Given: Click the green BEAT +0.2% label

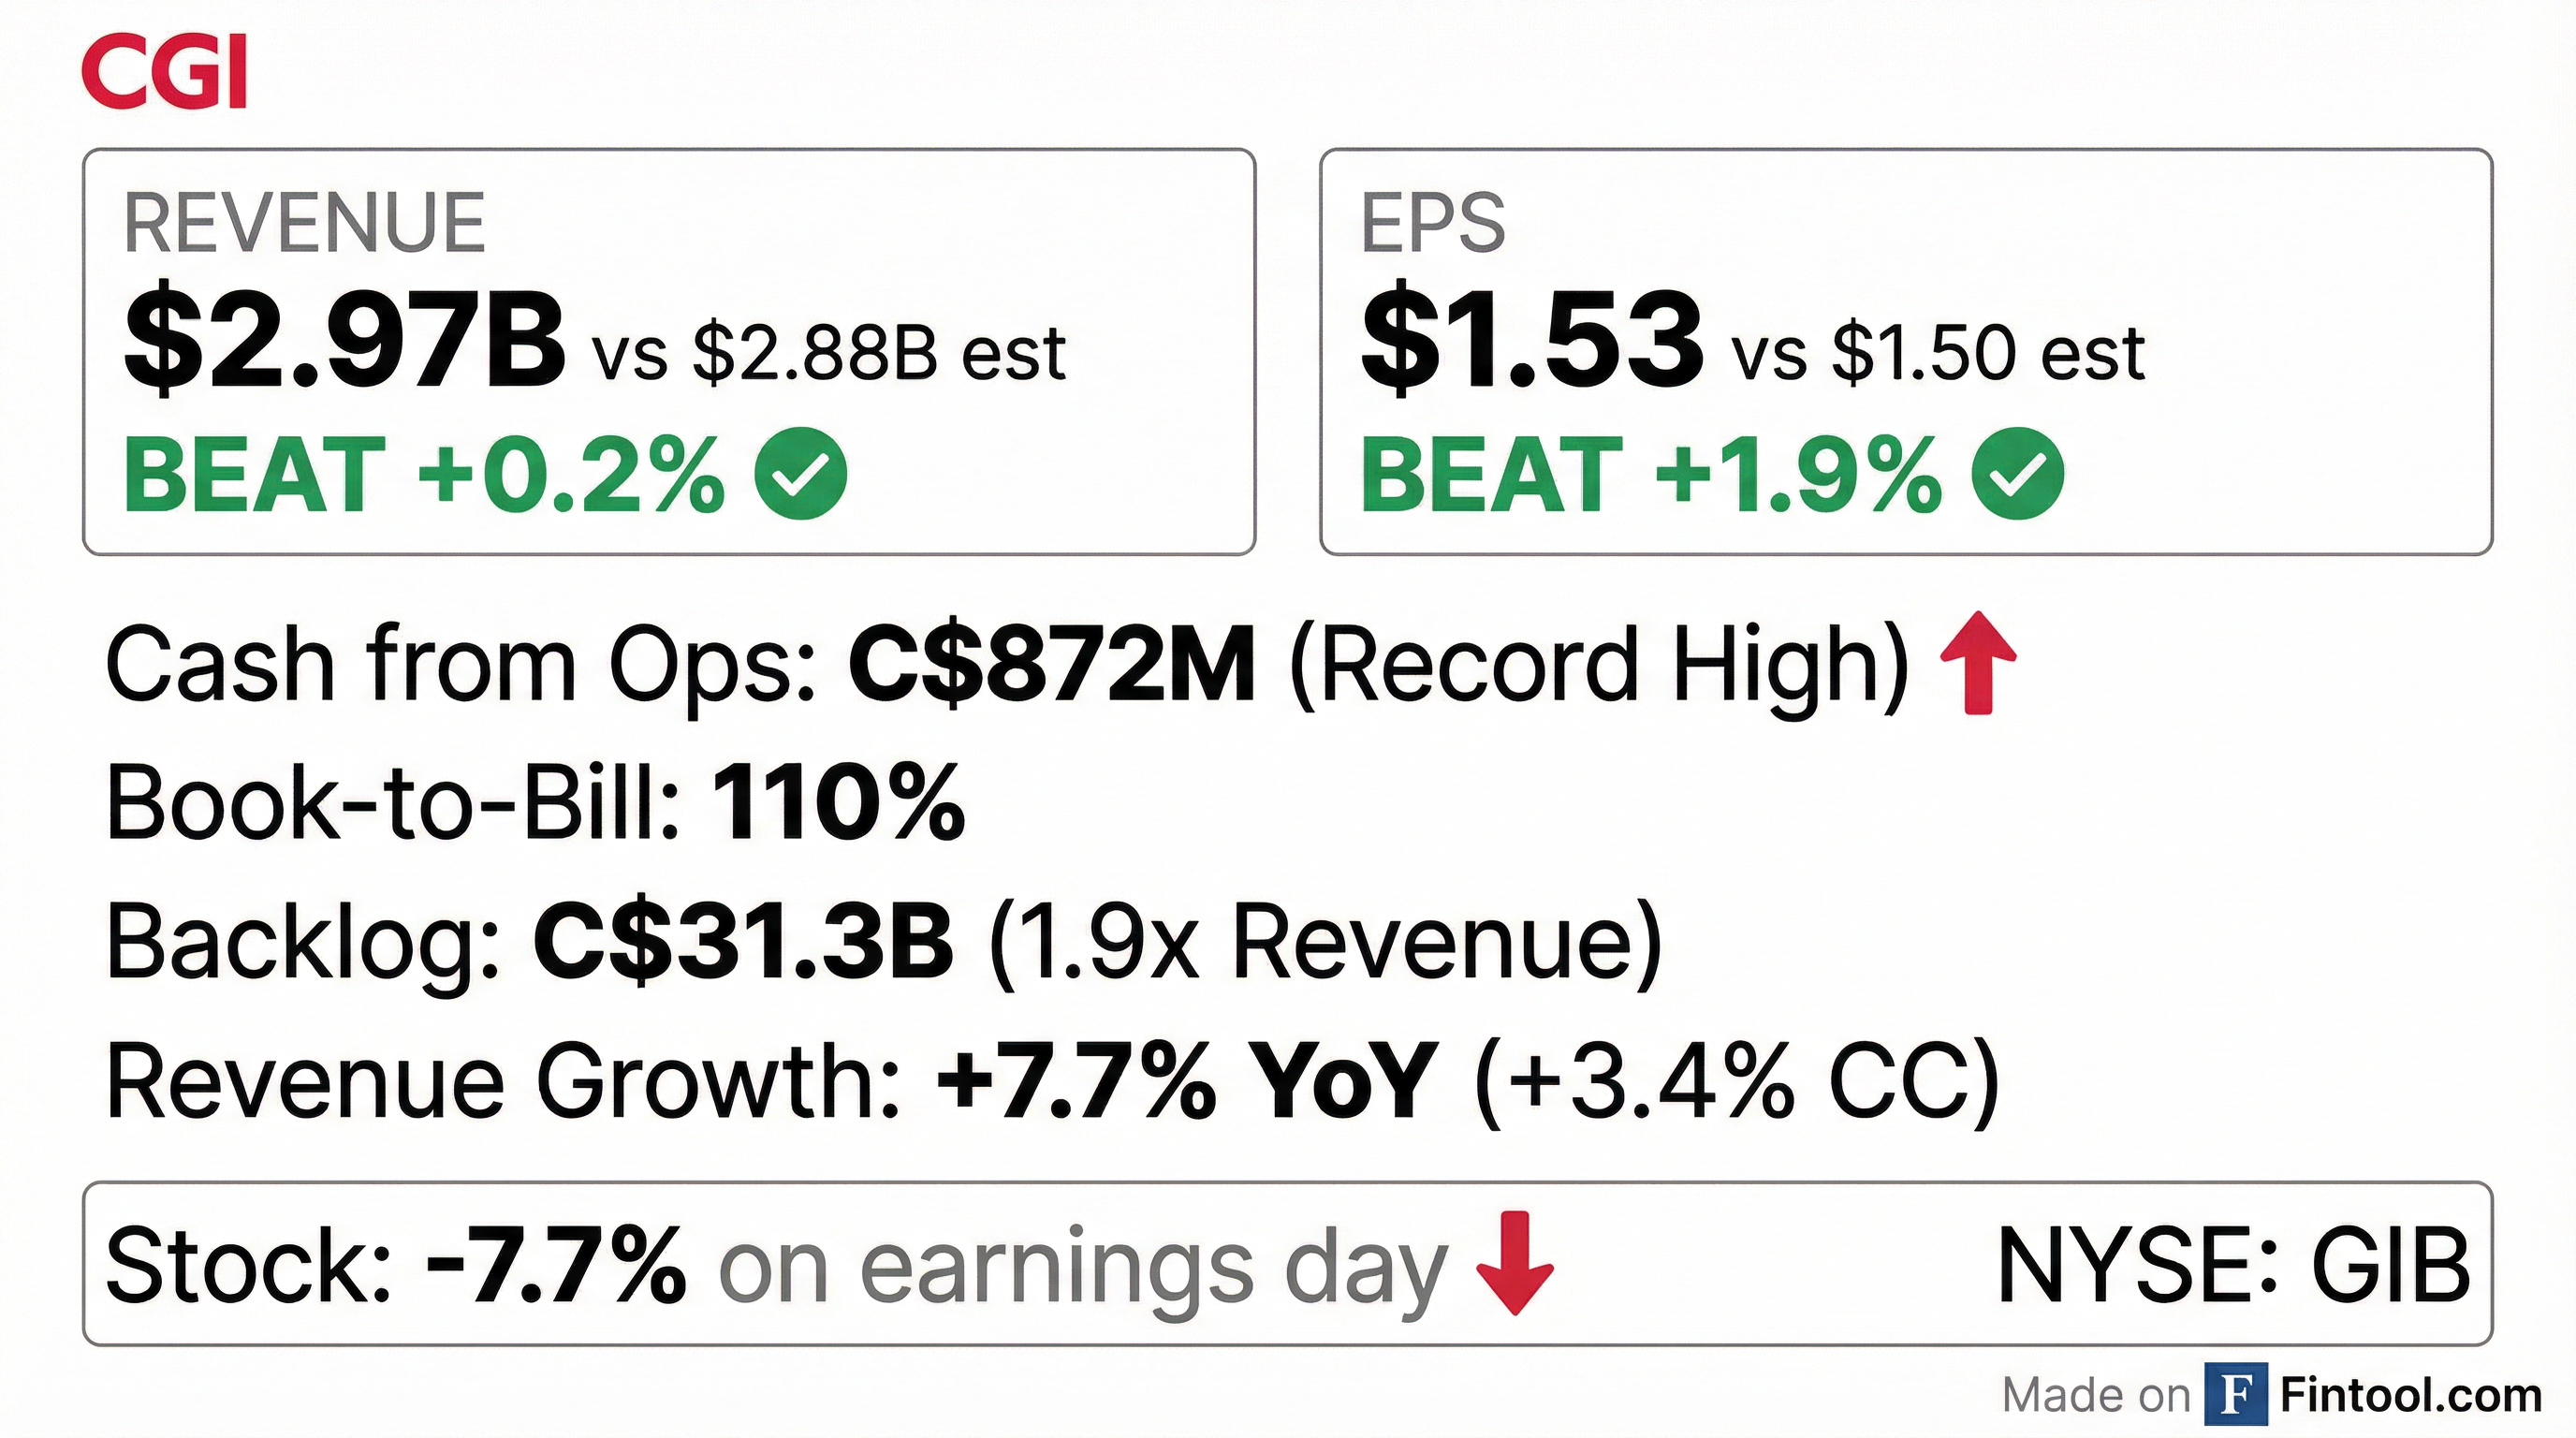Looking at the screenshot, I should [424, 476].
